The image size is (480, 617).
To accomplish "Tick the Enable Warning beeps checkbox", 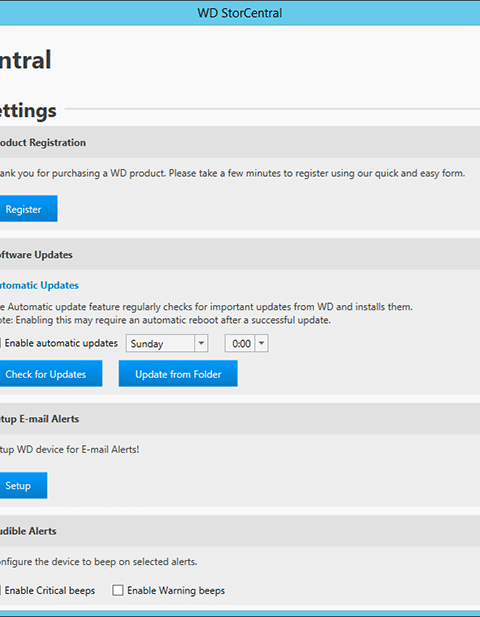I will click(x=118, y=590).
